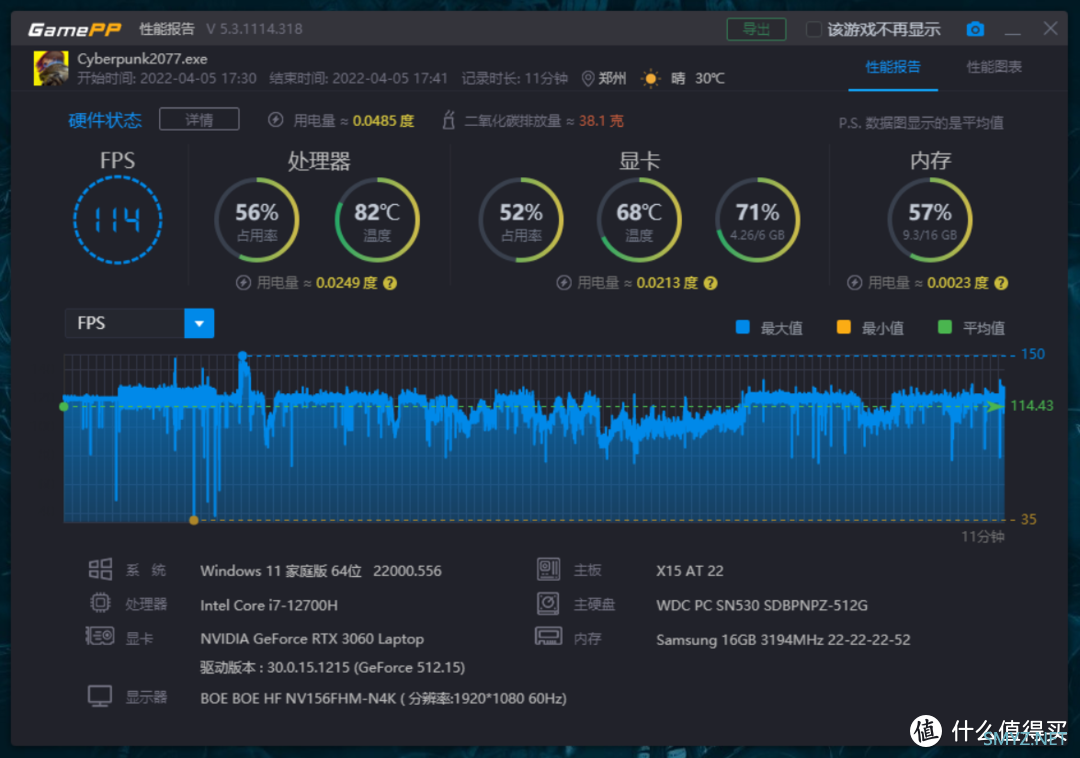Screen dimensions: 1080x758
Task: Click the X15 AT 22 motherboard text
Action: [689, 571]
